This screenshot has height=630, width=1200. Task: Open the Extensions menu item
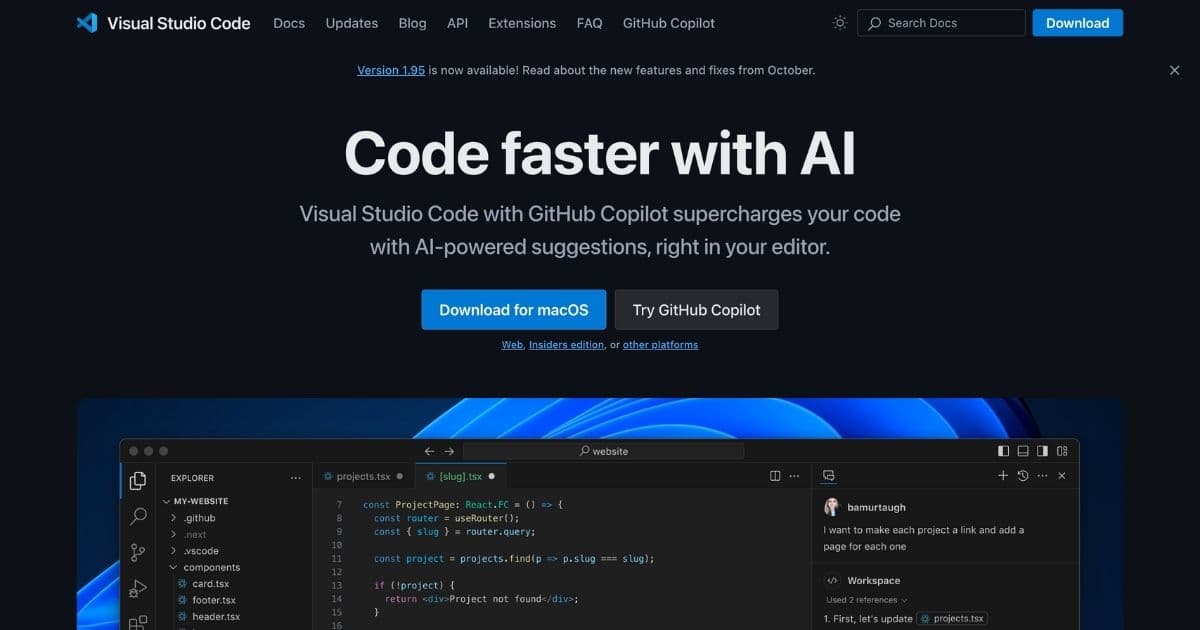pos(522,23)
